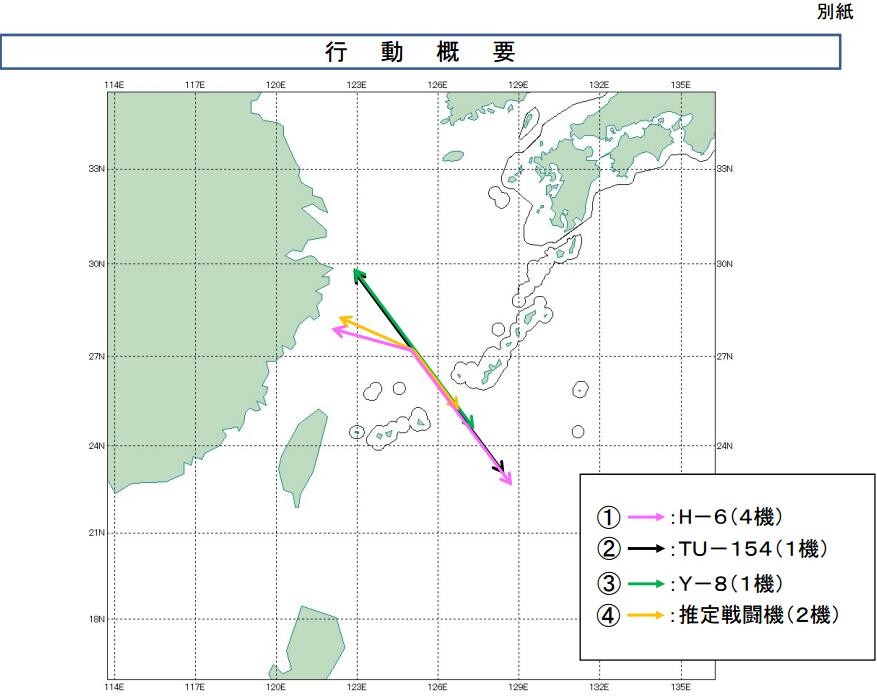Click the green arrowhead near 30N 123E

tap(356, 271)
